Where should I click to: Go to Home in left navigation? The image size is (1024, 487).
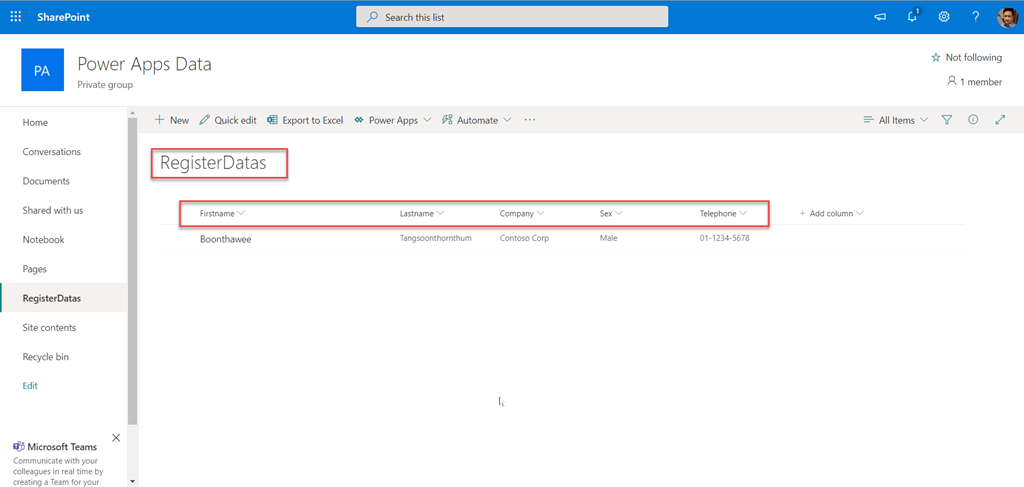tap(35, 123)
